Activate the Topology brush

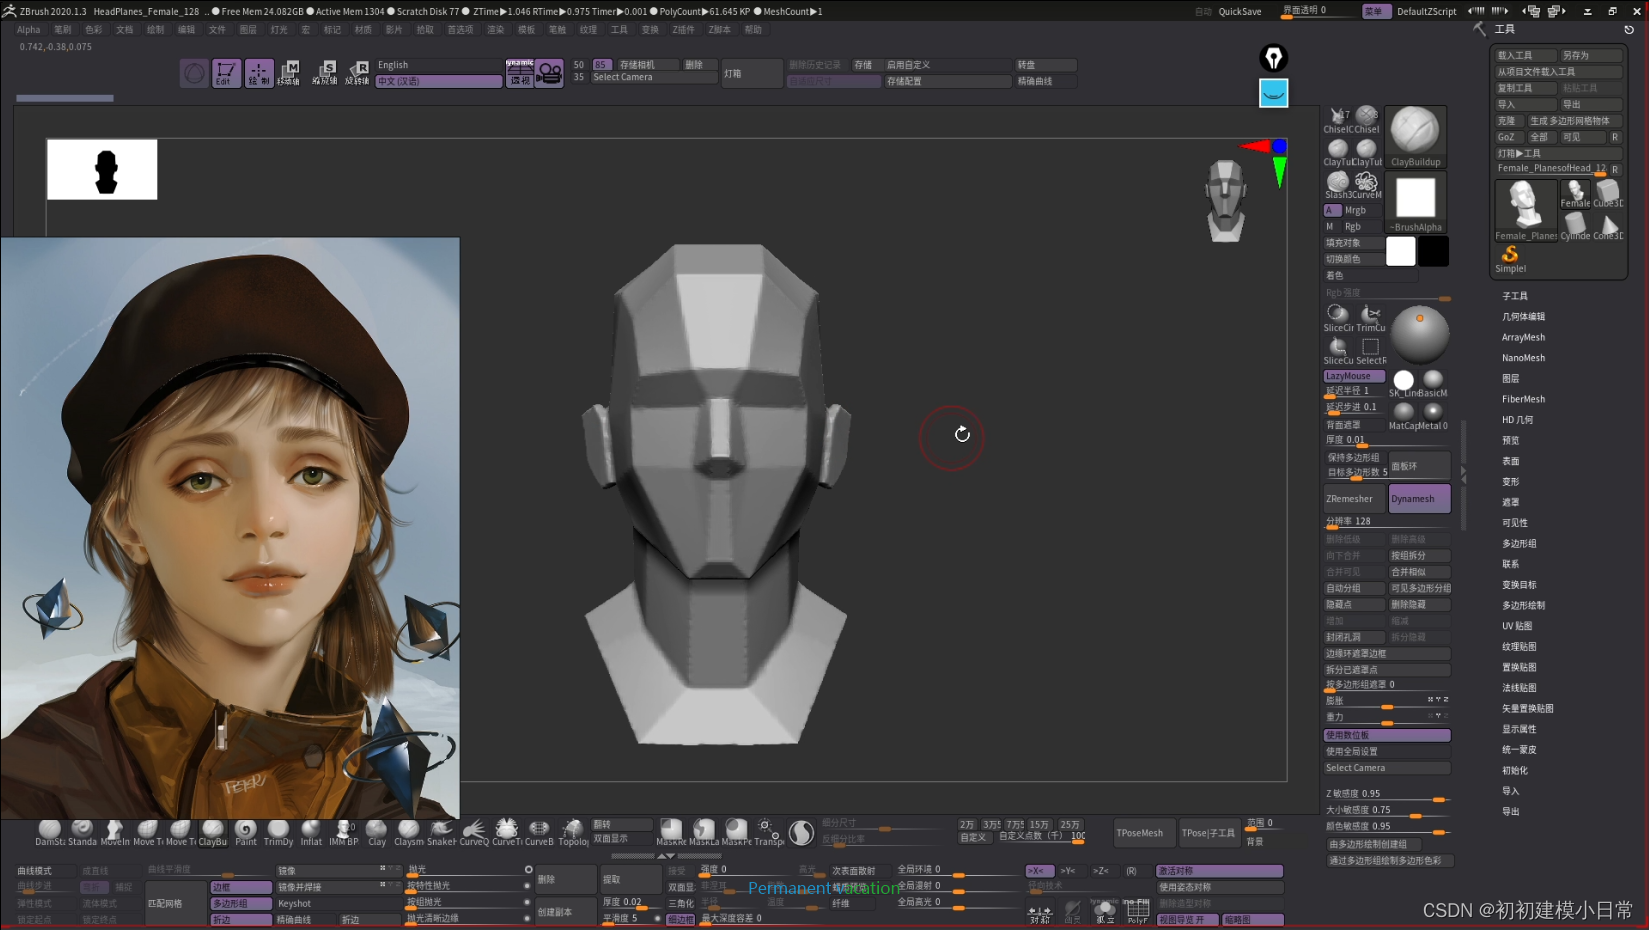[573, 830]
